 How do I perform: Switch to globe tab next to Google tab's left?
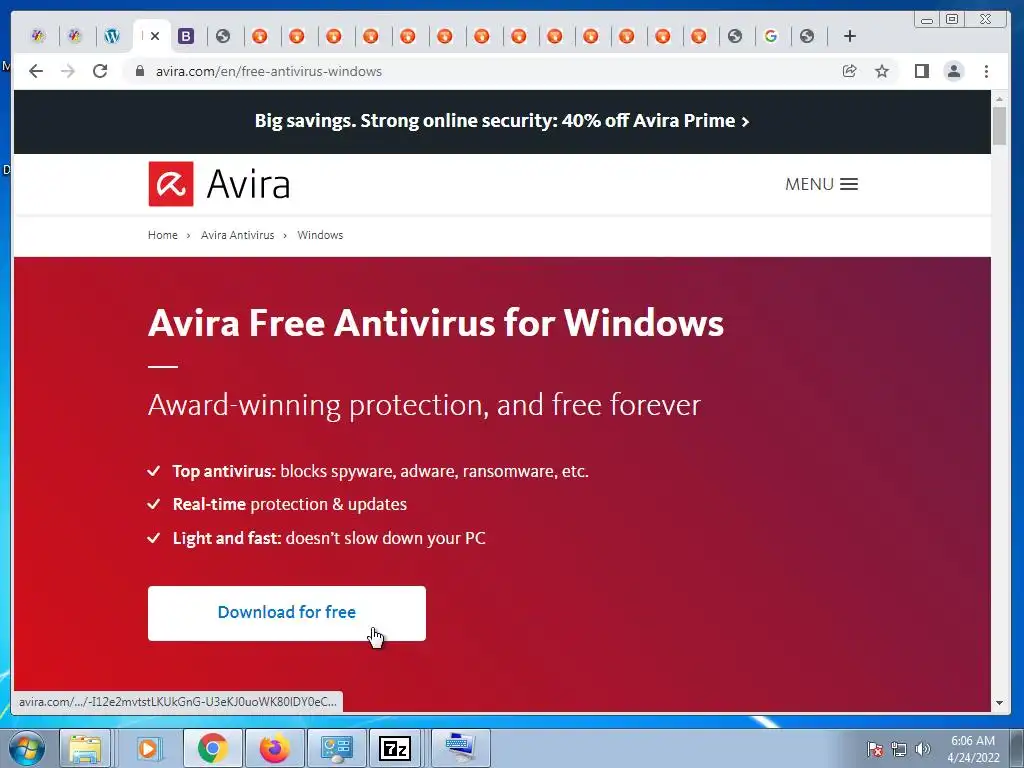pyautogui.click(x=735, y=36)
